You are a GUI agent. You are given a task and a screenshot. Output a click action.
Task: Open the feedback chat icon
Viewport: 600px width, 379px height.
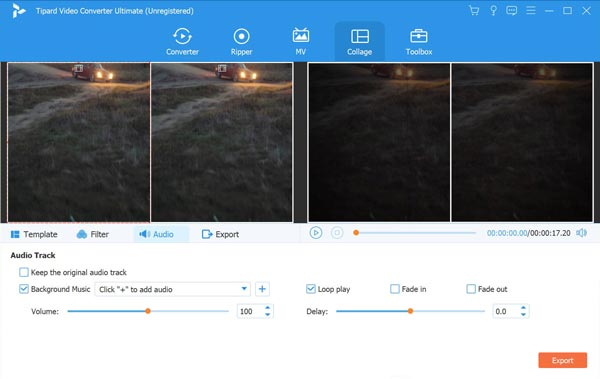tap(512, 10)
